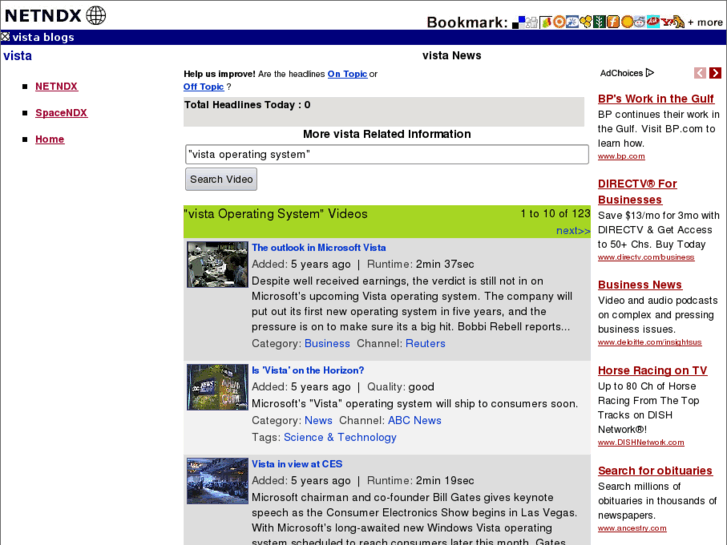727x545 pixels.
Task: Click the Search Video button
Action: click(221, 179)
